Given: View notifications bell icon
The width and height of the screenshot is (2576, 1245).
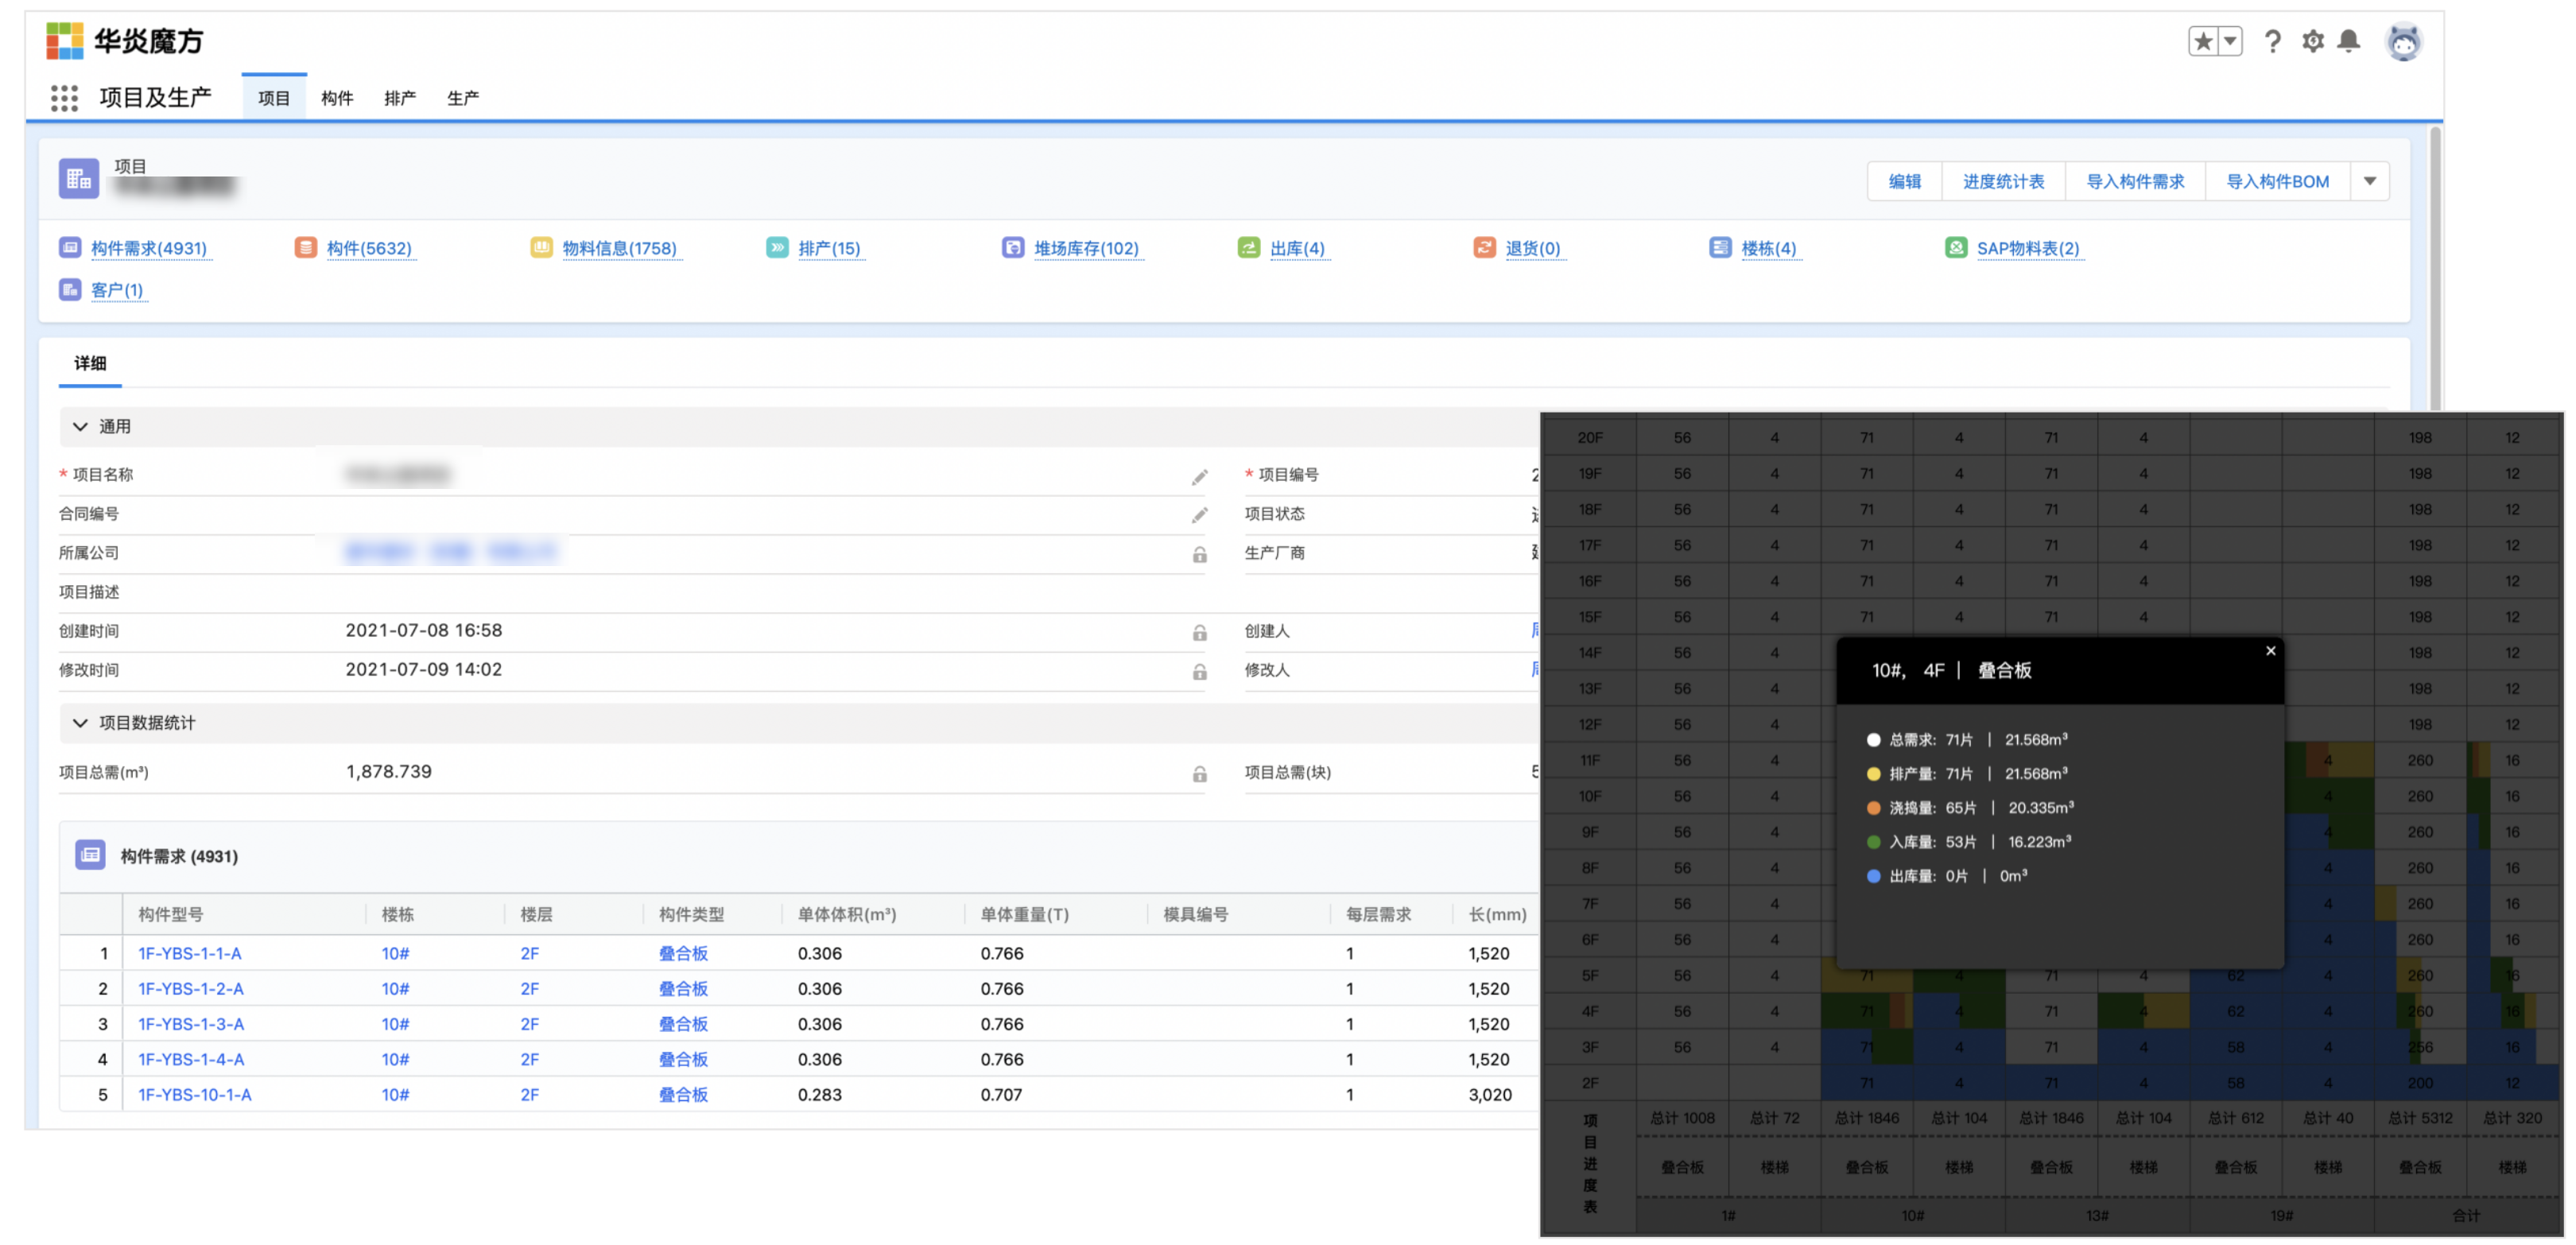Looking at the screenshot, I should (2349, 41).
